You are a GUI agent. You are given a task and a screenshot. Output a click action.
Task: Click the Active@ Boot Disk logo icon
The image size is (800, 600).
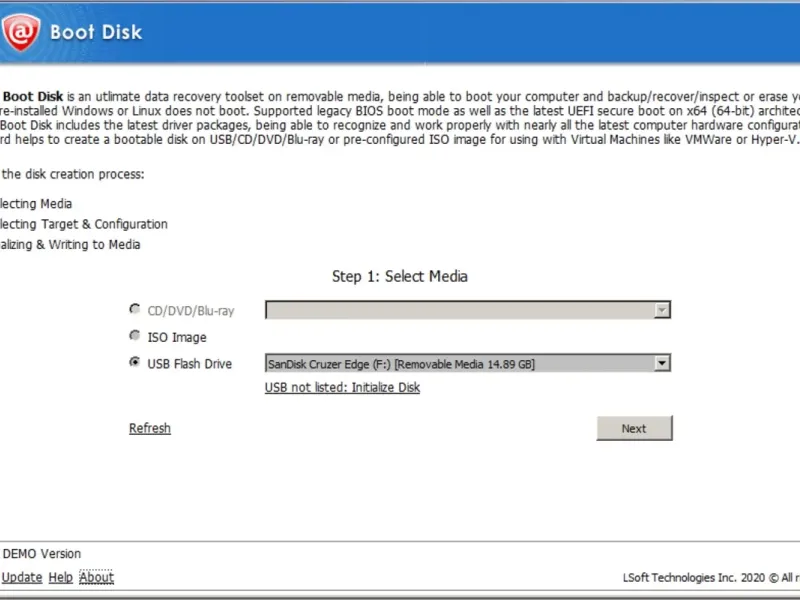[x=19, y=32]
